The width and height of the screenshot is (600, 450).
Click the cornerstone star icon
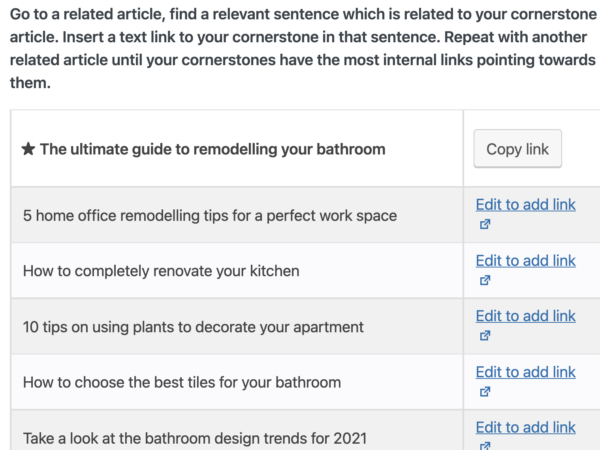pos(28,149)
